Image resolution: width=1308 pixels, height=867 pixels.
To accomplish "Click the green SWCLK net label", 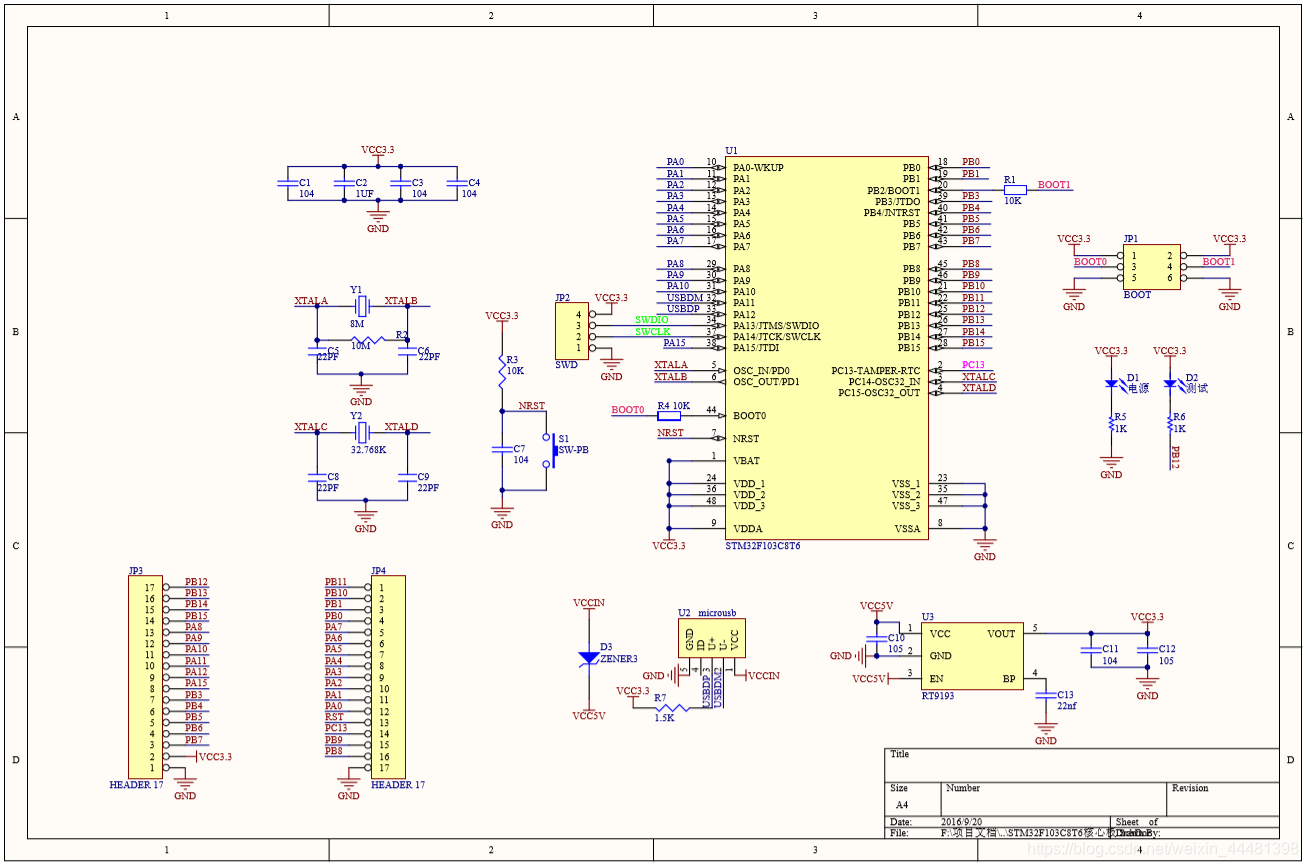I will pyautogui.click(x=652, y=332).
